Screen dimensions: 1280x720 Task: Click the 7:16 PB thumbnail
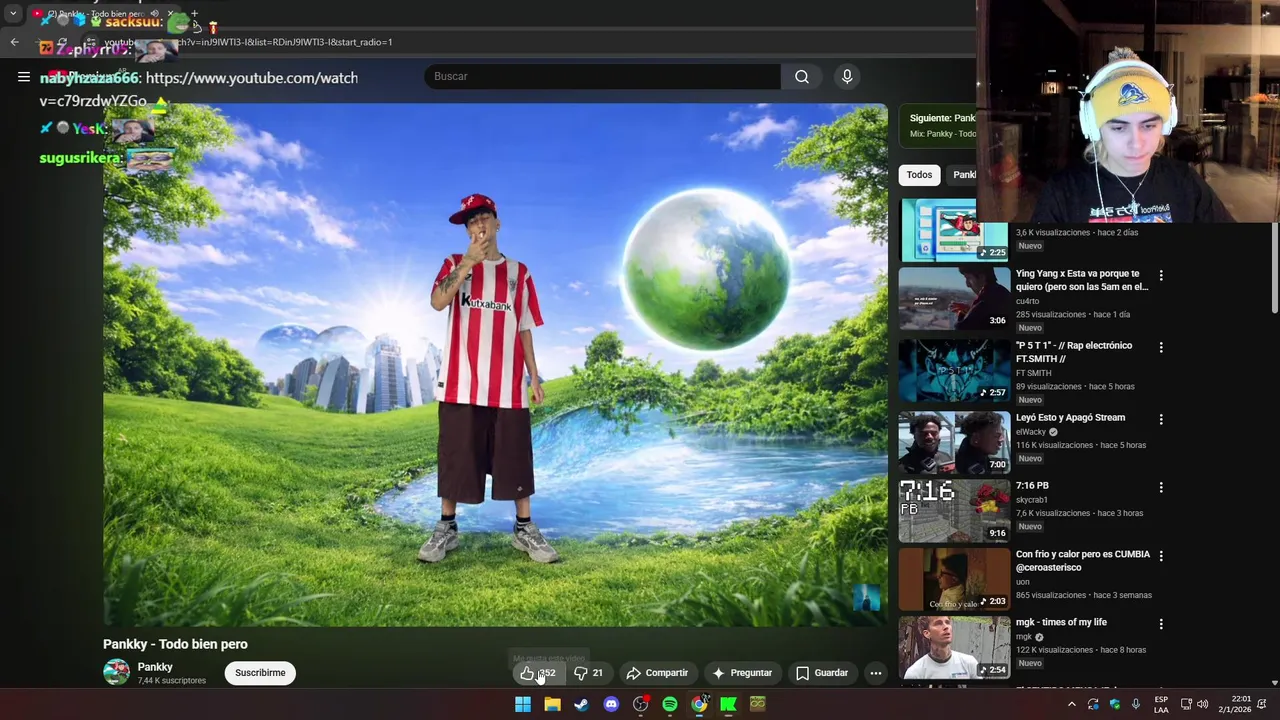point(954,510)
